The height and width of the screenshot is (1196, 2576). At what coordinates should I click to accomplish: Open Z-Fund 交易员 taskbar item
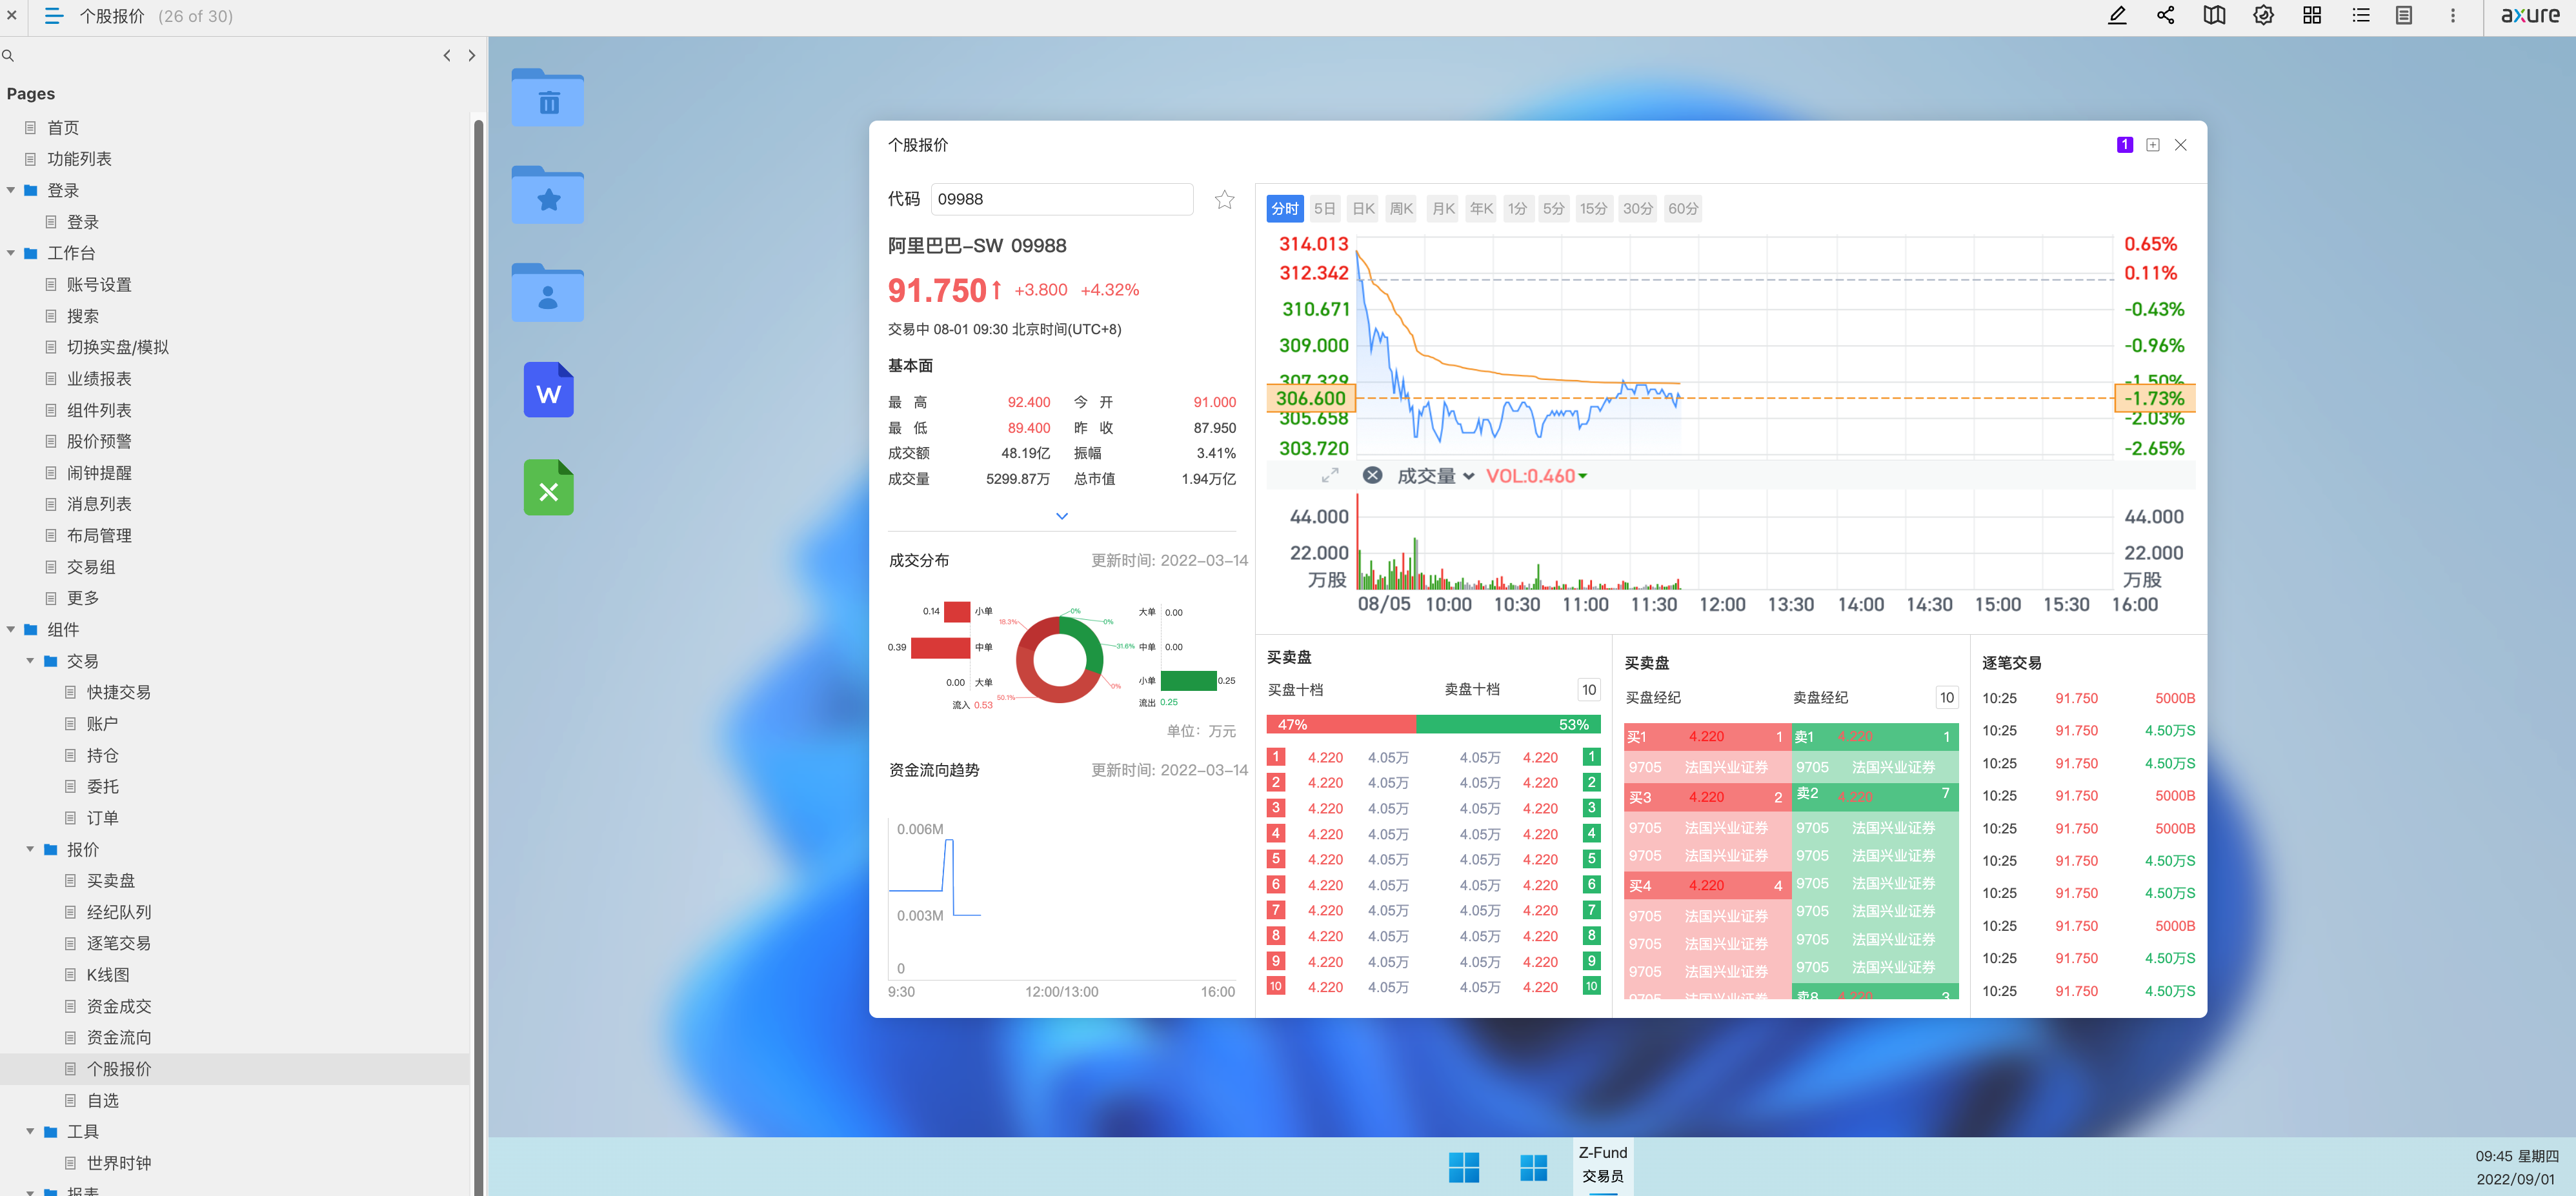click(x=1603, y=1165)
